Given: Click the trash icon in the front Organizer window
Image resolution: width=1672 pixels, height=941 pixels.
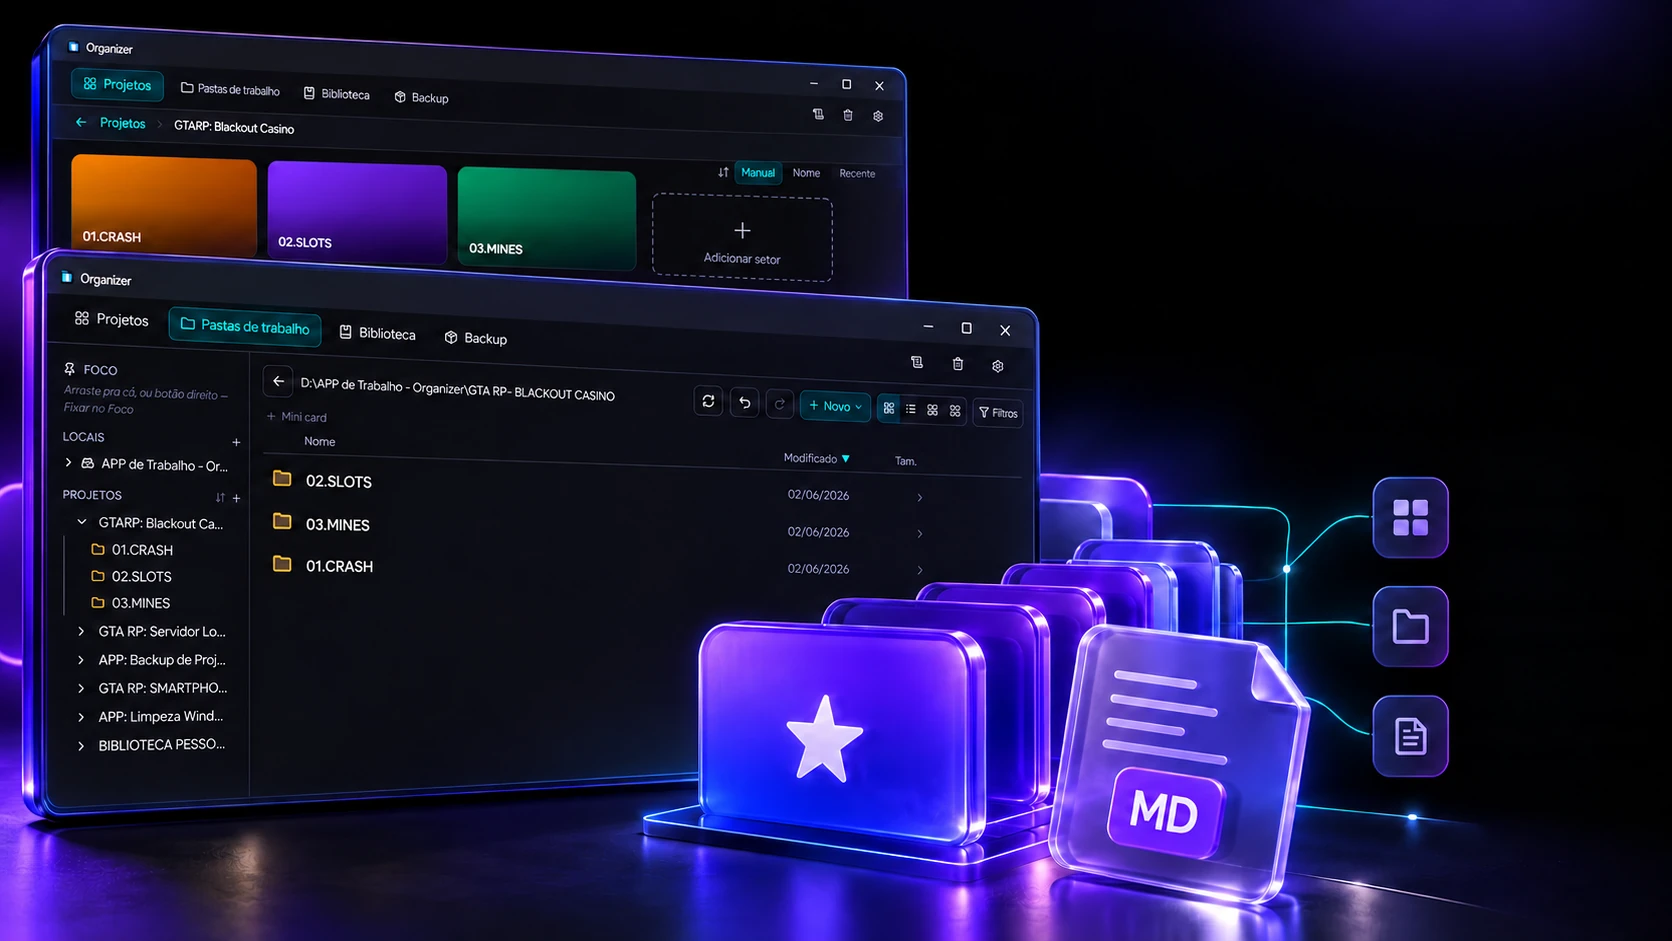Looking at the screenshot, I should click(957, 364).
